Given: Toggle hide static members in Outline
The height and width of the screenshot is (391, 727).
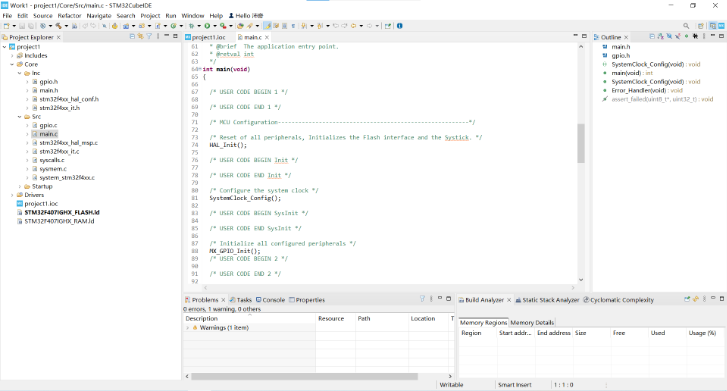Looking at the screenshot, I should point(677,37).
